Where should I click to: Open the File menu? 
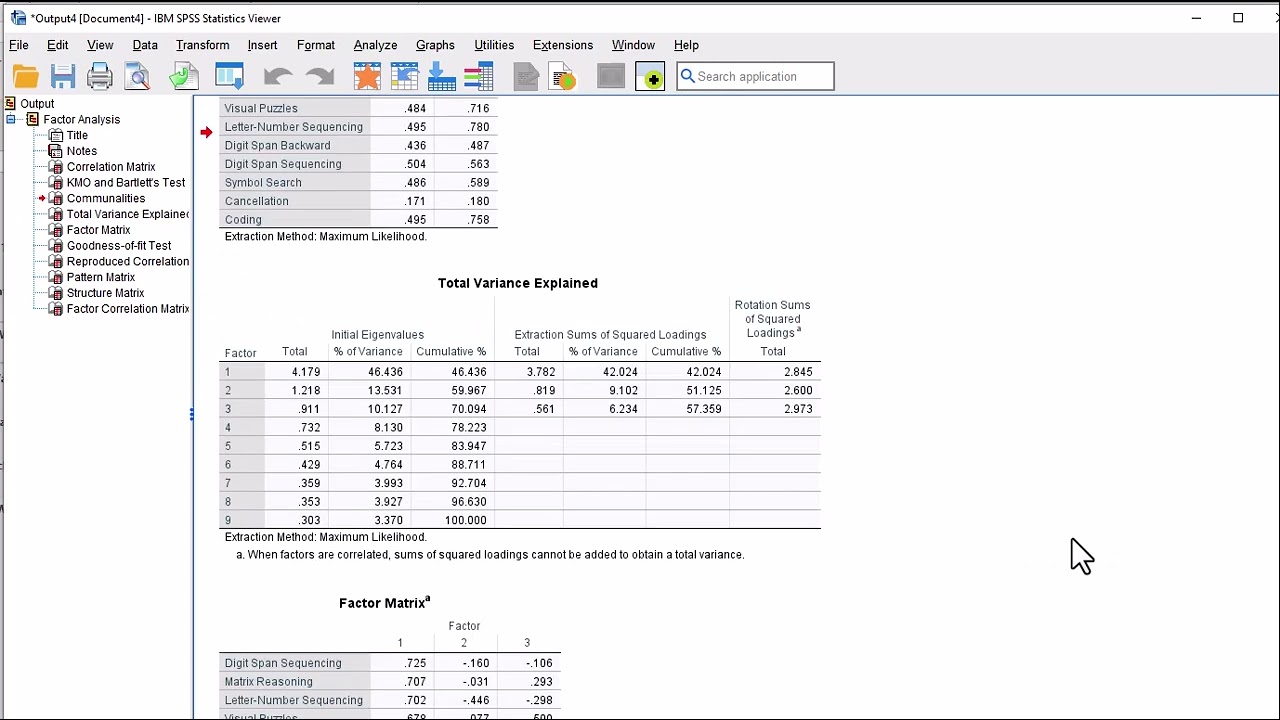tap(19, 45)
